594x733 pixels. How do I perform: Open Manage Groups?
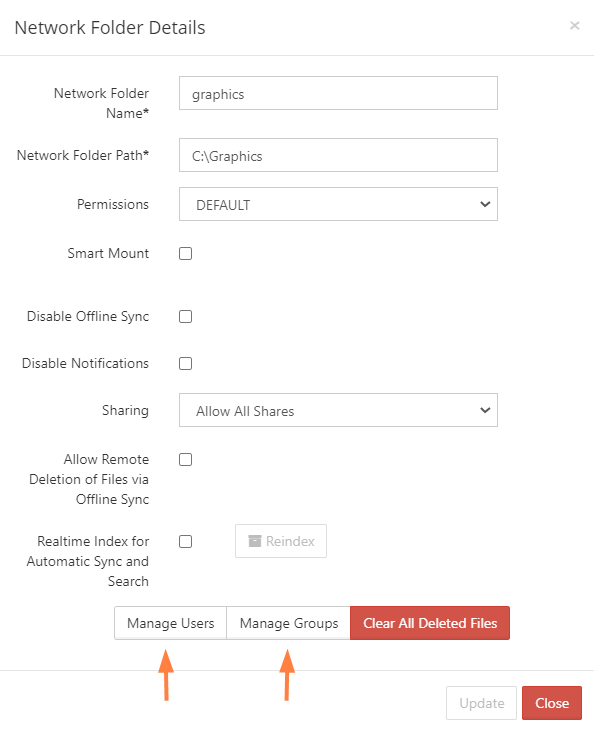click(x=289, y=623)
